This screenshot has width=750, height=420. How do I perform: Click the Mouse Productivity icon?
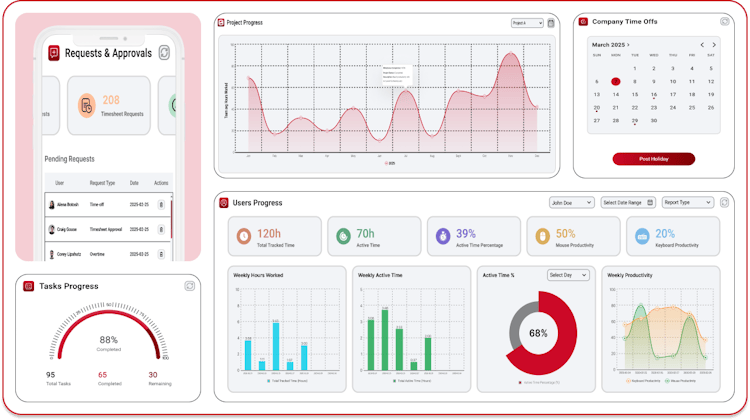(541, 236)
